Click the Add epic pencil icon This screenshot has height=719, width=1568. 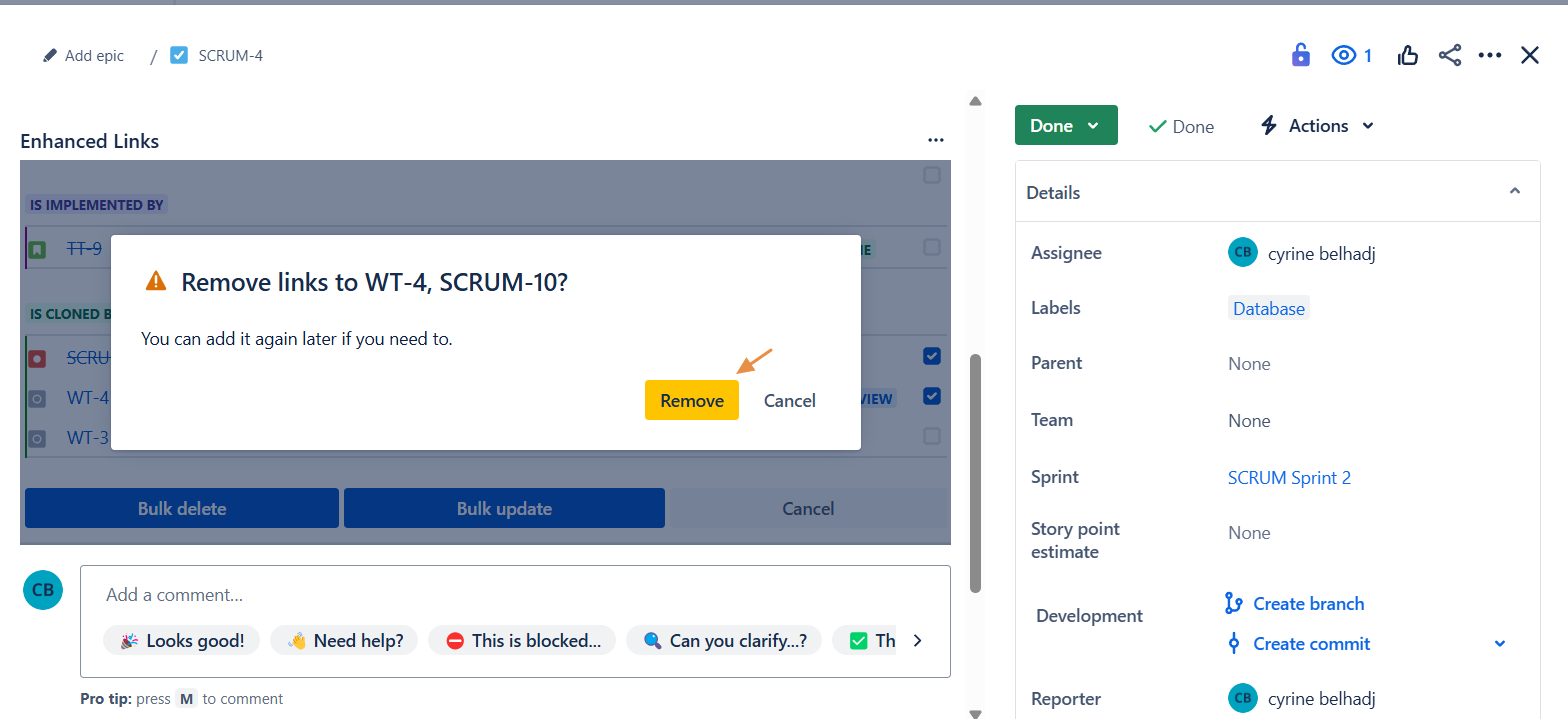(50, 56)
